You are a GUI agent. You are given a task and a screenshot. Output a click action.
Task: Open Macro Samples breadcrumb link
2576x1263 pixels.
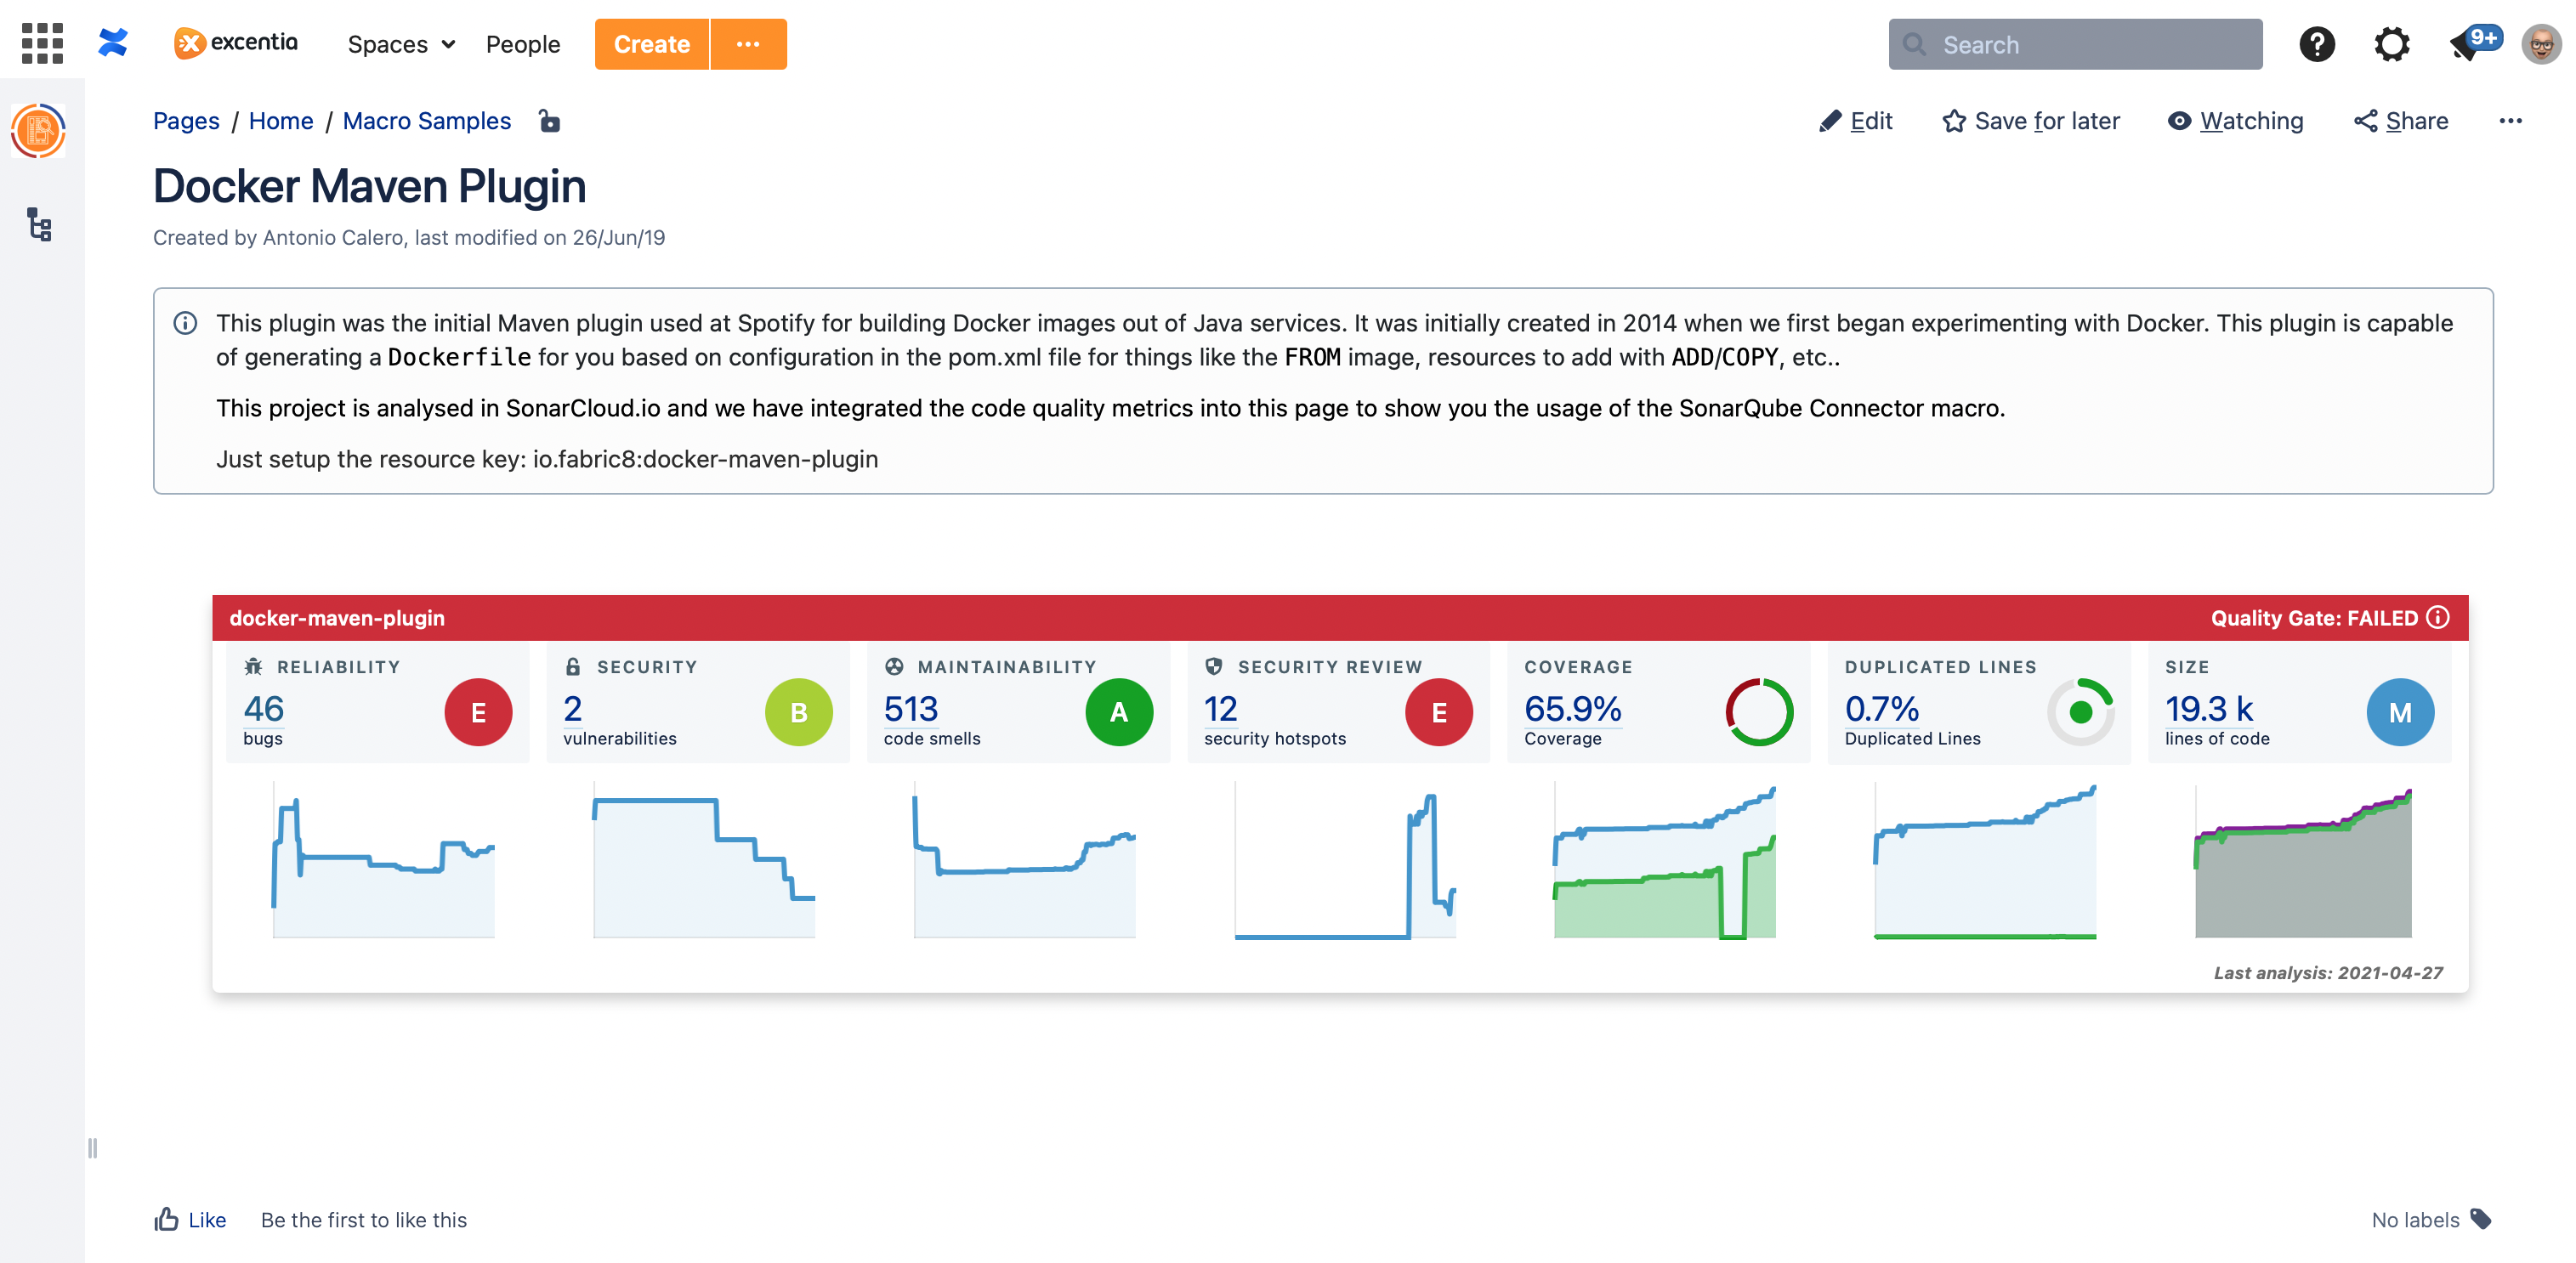click(x=427, y=121)
